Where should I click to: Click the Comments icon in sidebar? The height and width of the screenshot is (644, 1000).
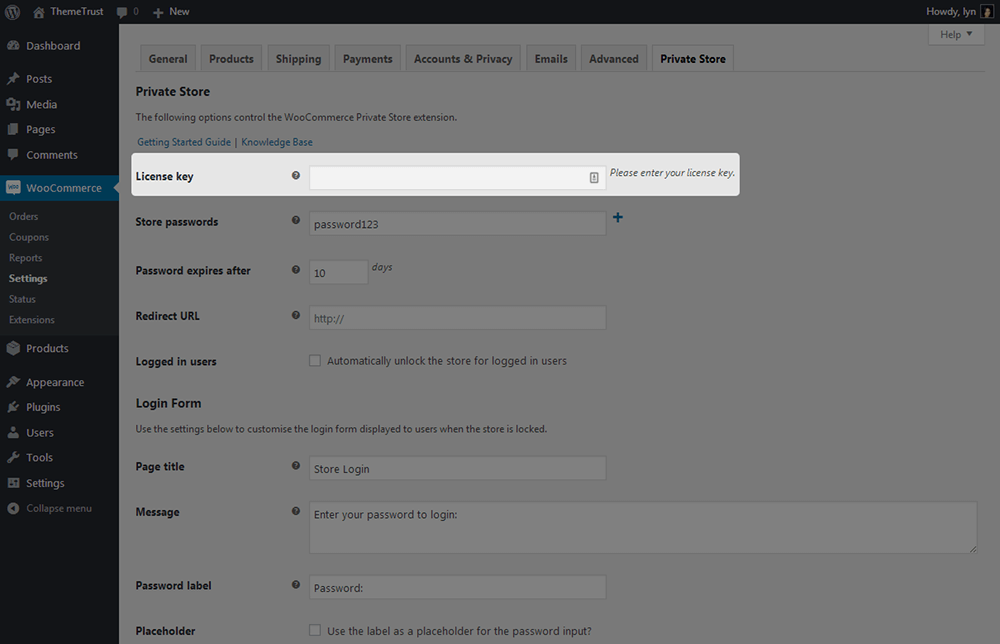pos(13,154)
